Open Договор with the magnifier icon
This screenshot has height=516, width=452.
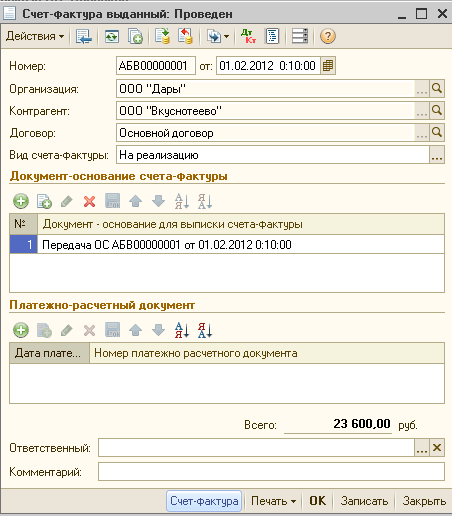click(437, 133)
